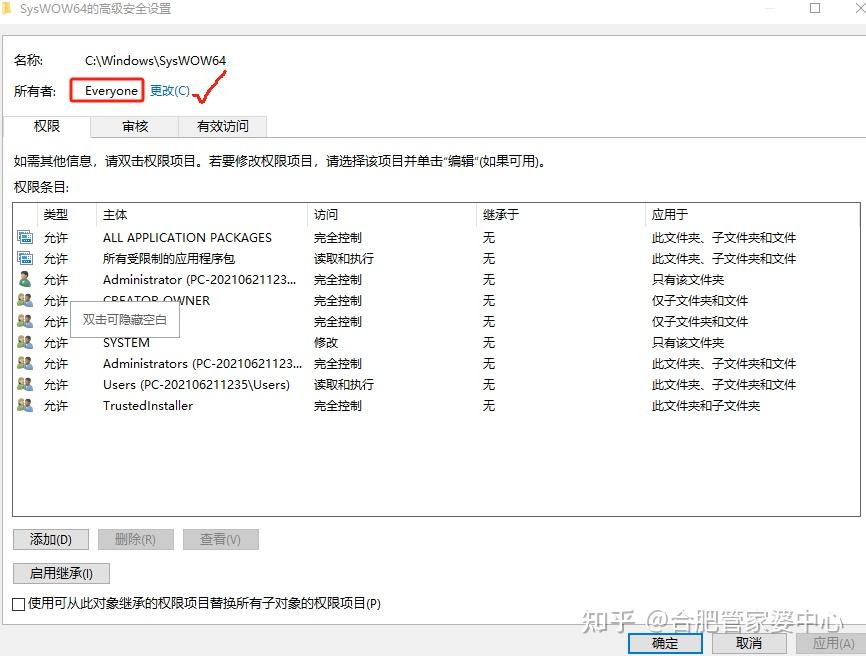Switch to the 审核 tab
866x656 pixels.
(x=135, y=126)
